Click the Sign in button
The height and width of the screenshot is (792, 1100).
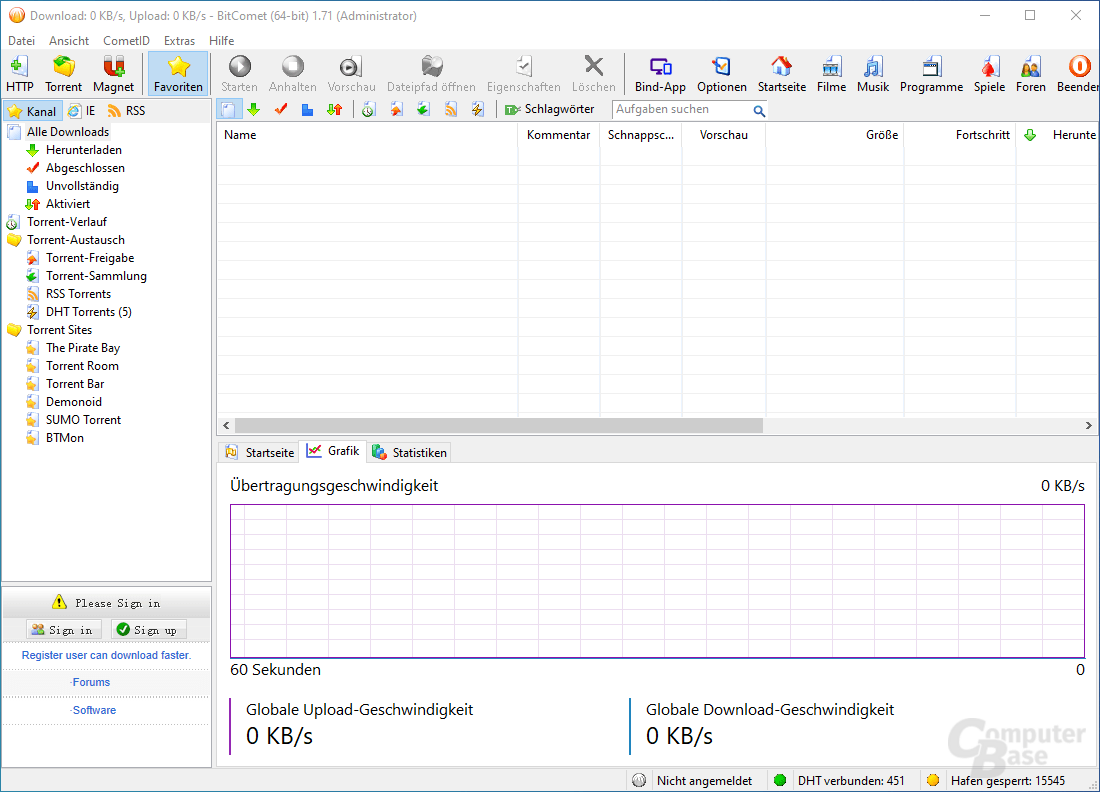(x=63, y=630)
